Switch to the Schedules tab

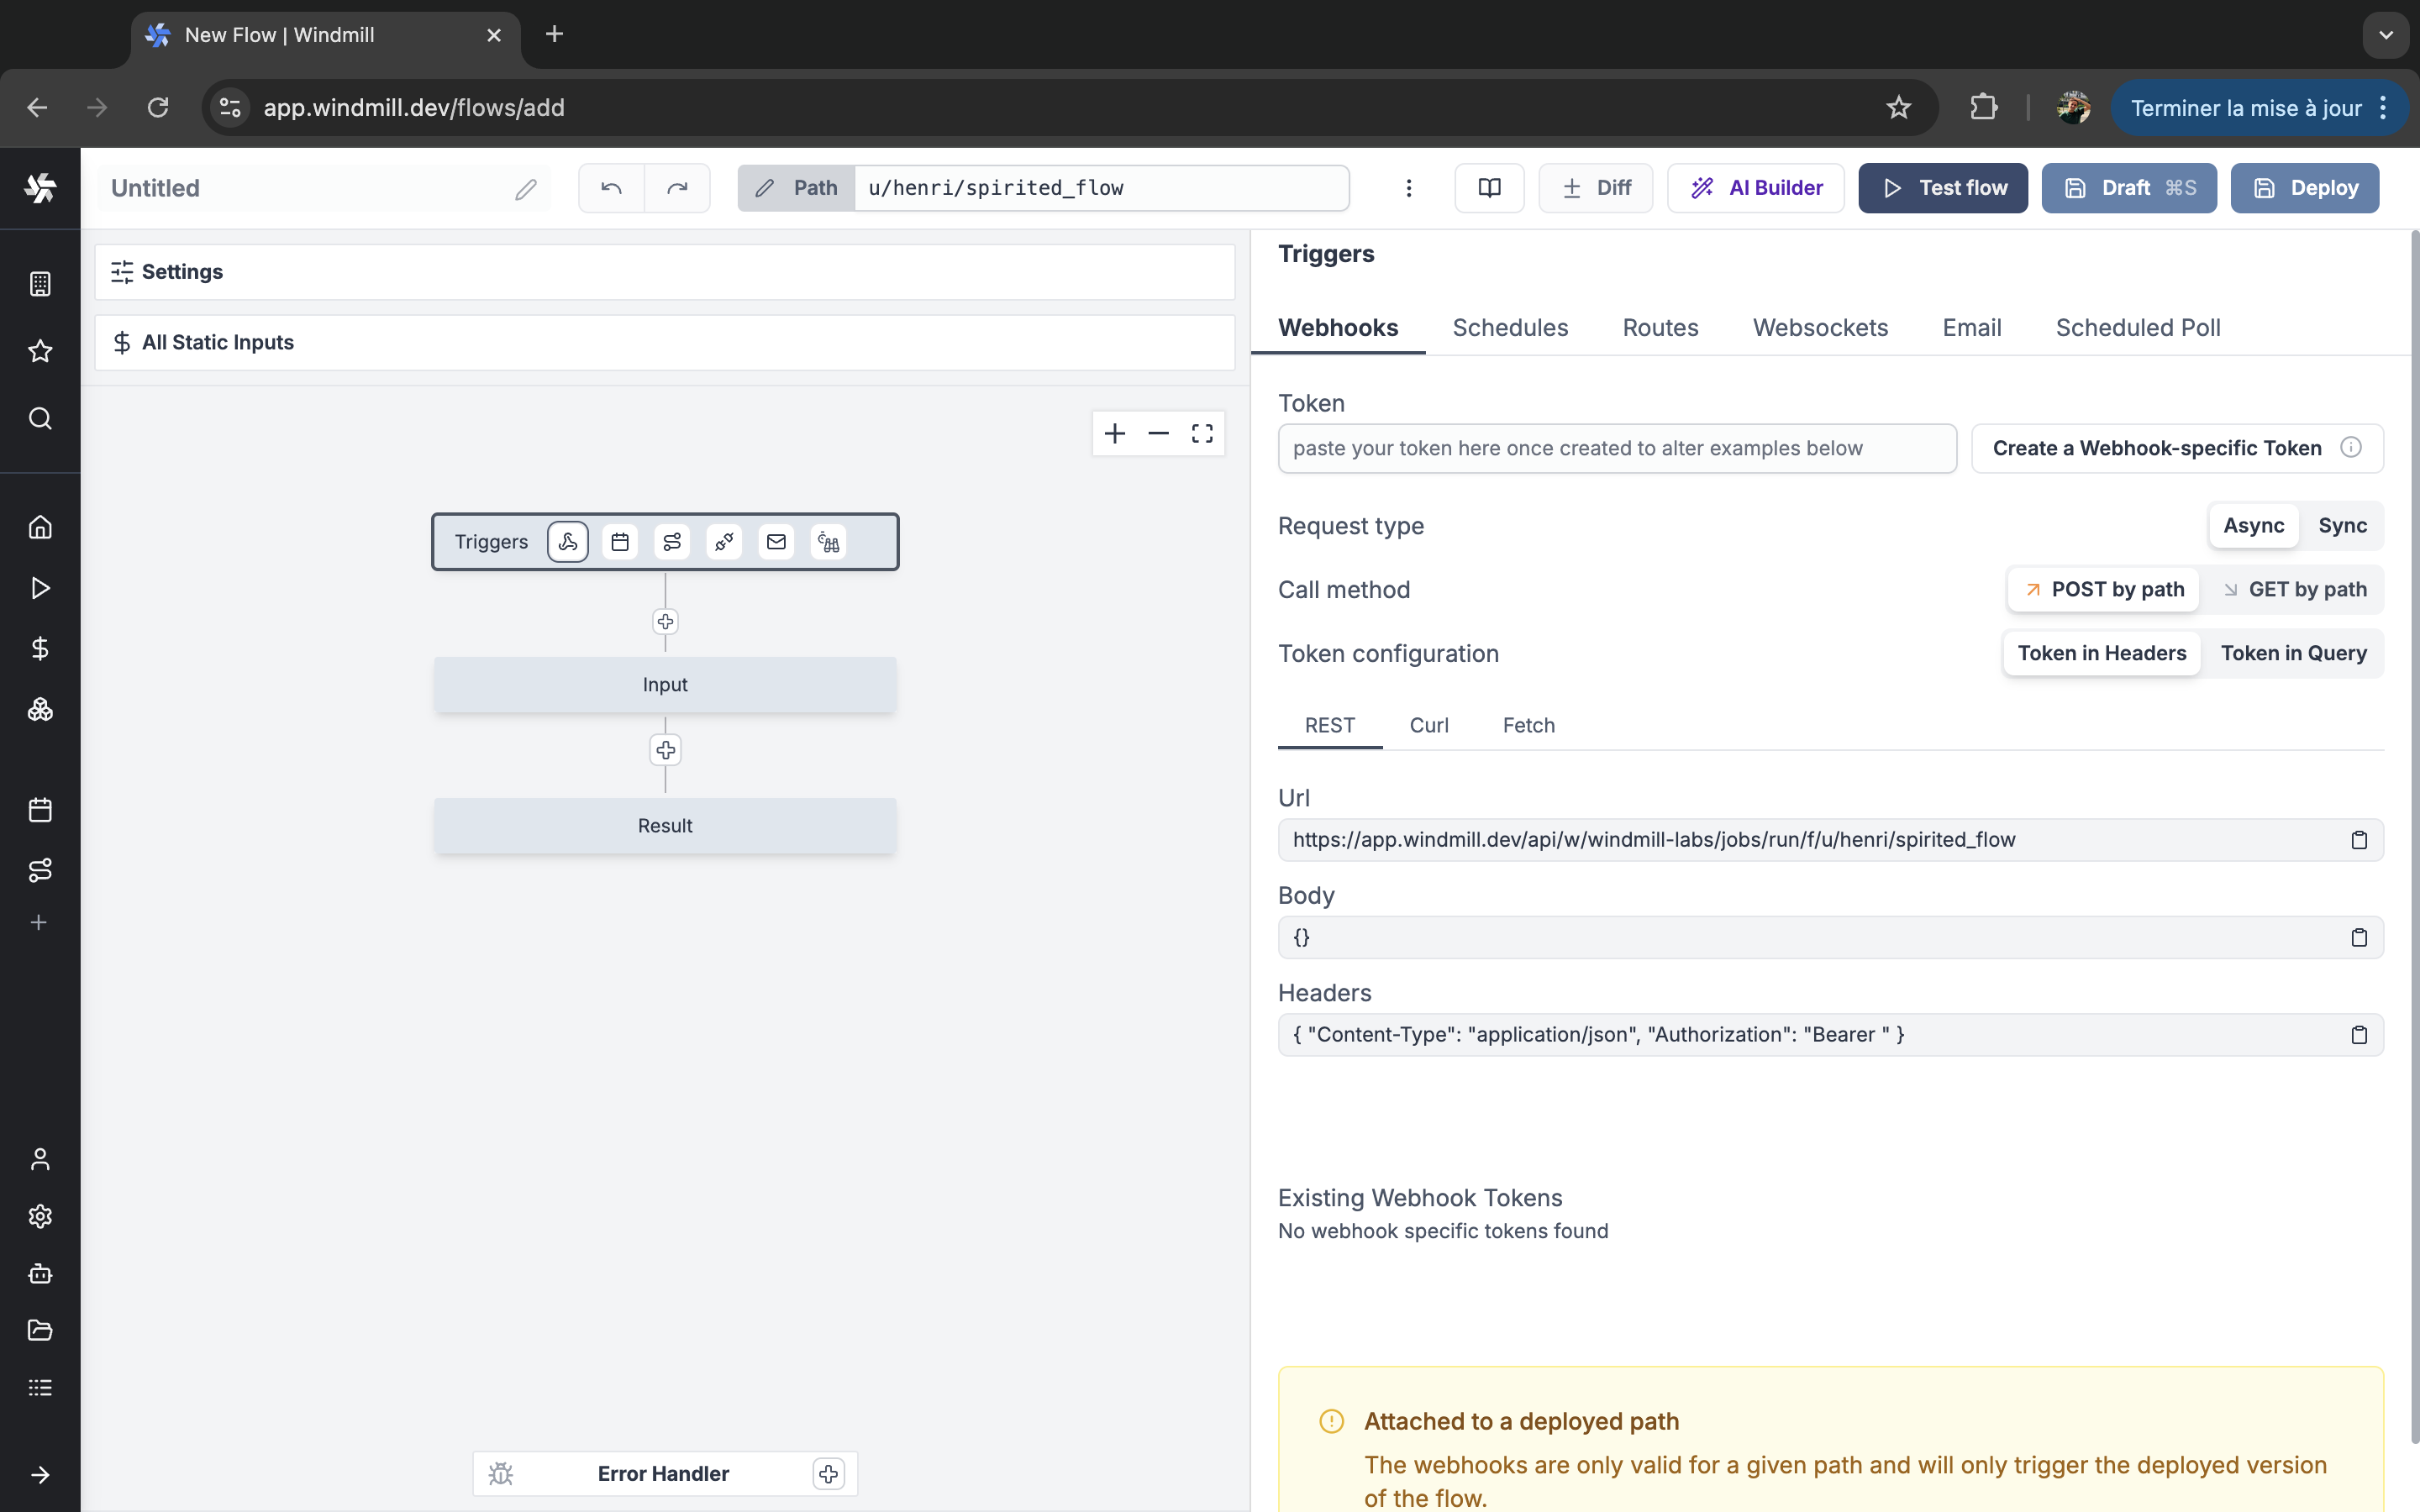(x=1509, y=328)
